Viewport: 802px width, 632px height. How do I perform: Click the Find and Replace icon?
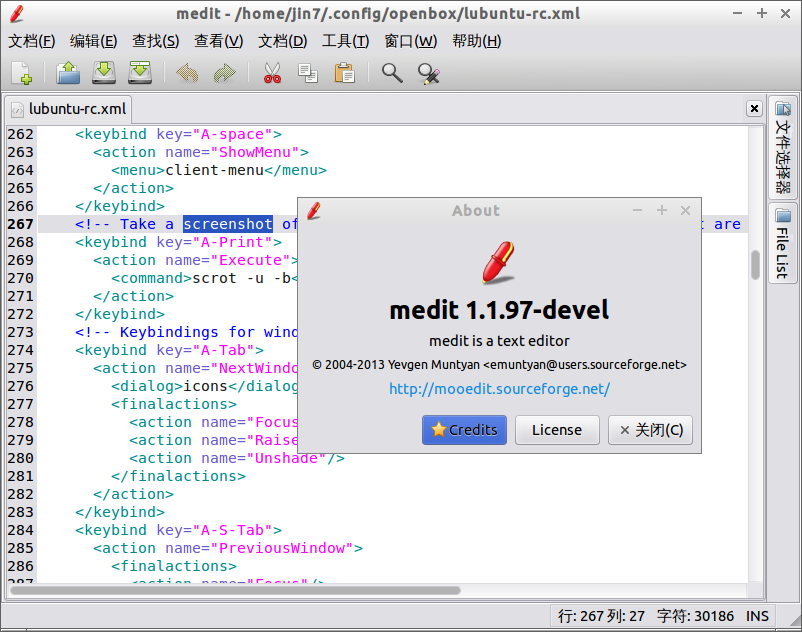coord(429,73)
